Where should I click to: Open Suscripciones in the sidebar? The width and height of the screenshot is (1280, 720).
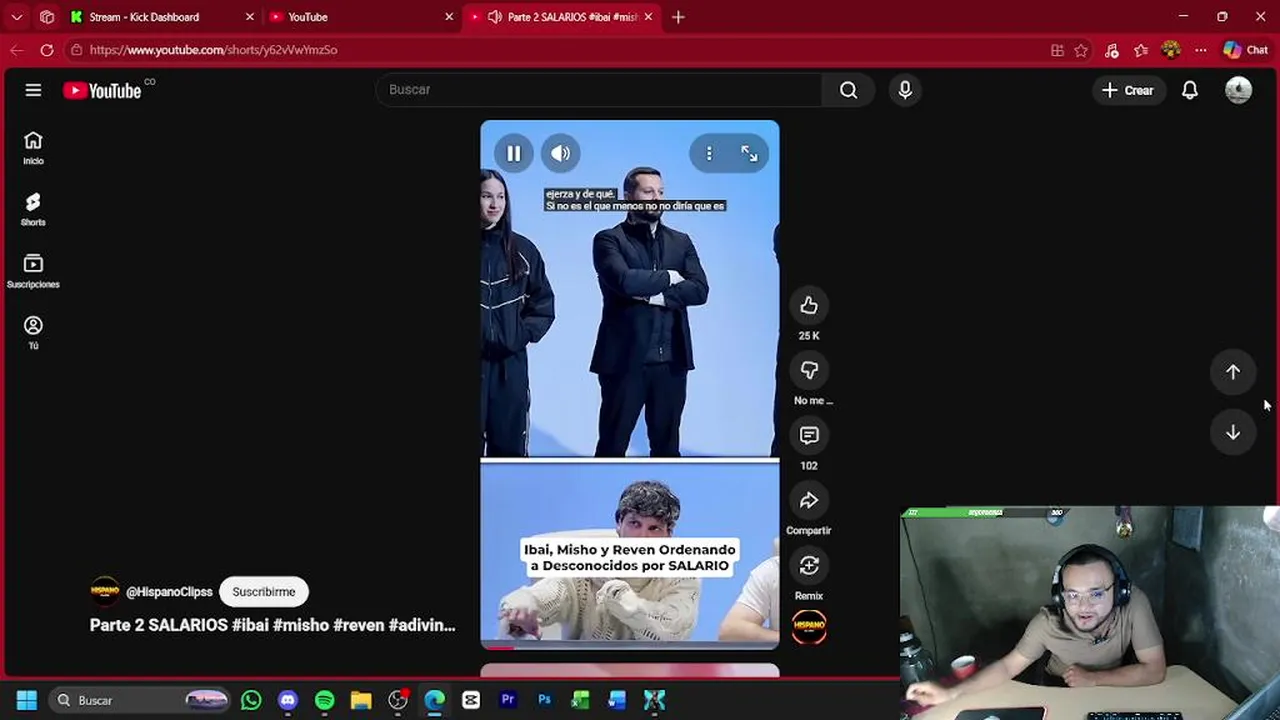pos(33,271)
